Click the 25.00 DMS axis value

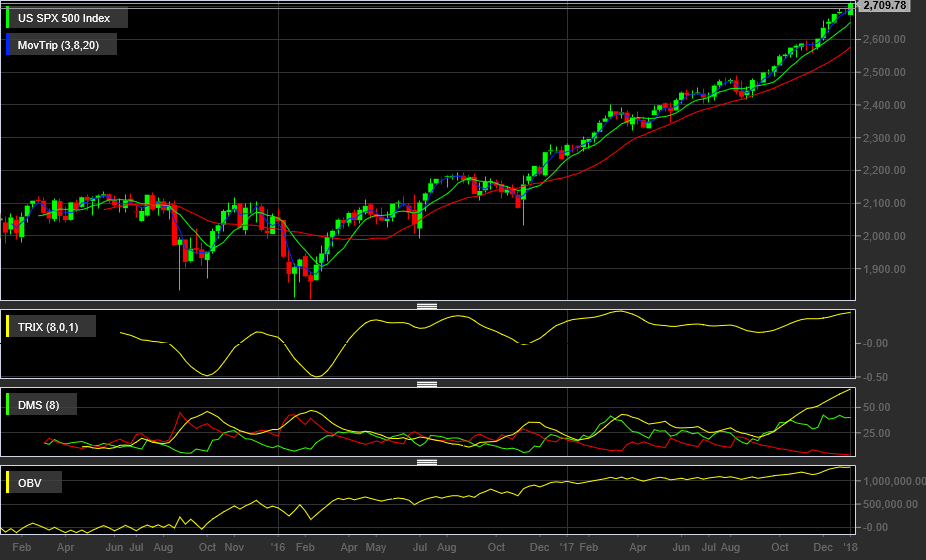click(x=876, y=433)
